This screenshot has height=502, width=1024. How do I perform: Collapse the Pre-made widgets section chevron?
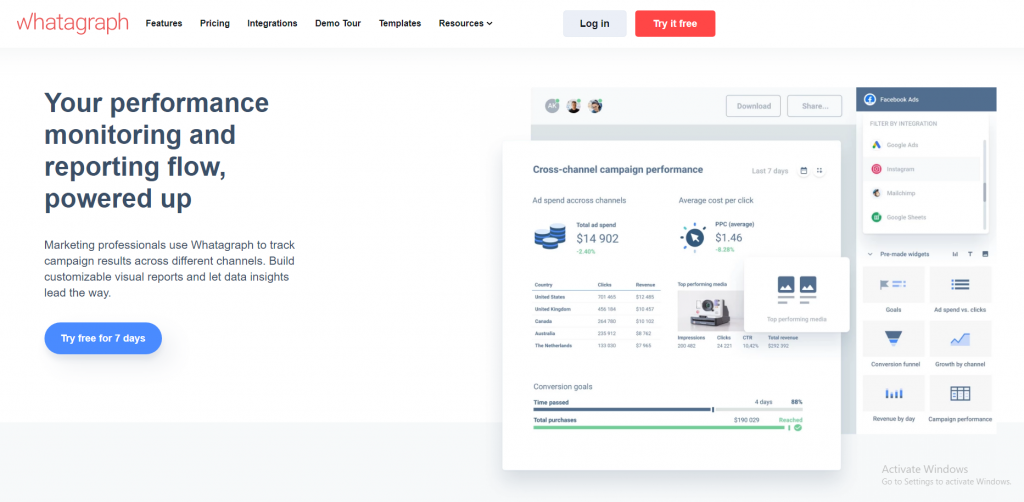(x=870, y=254)
